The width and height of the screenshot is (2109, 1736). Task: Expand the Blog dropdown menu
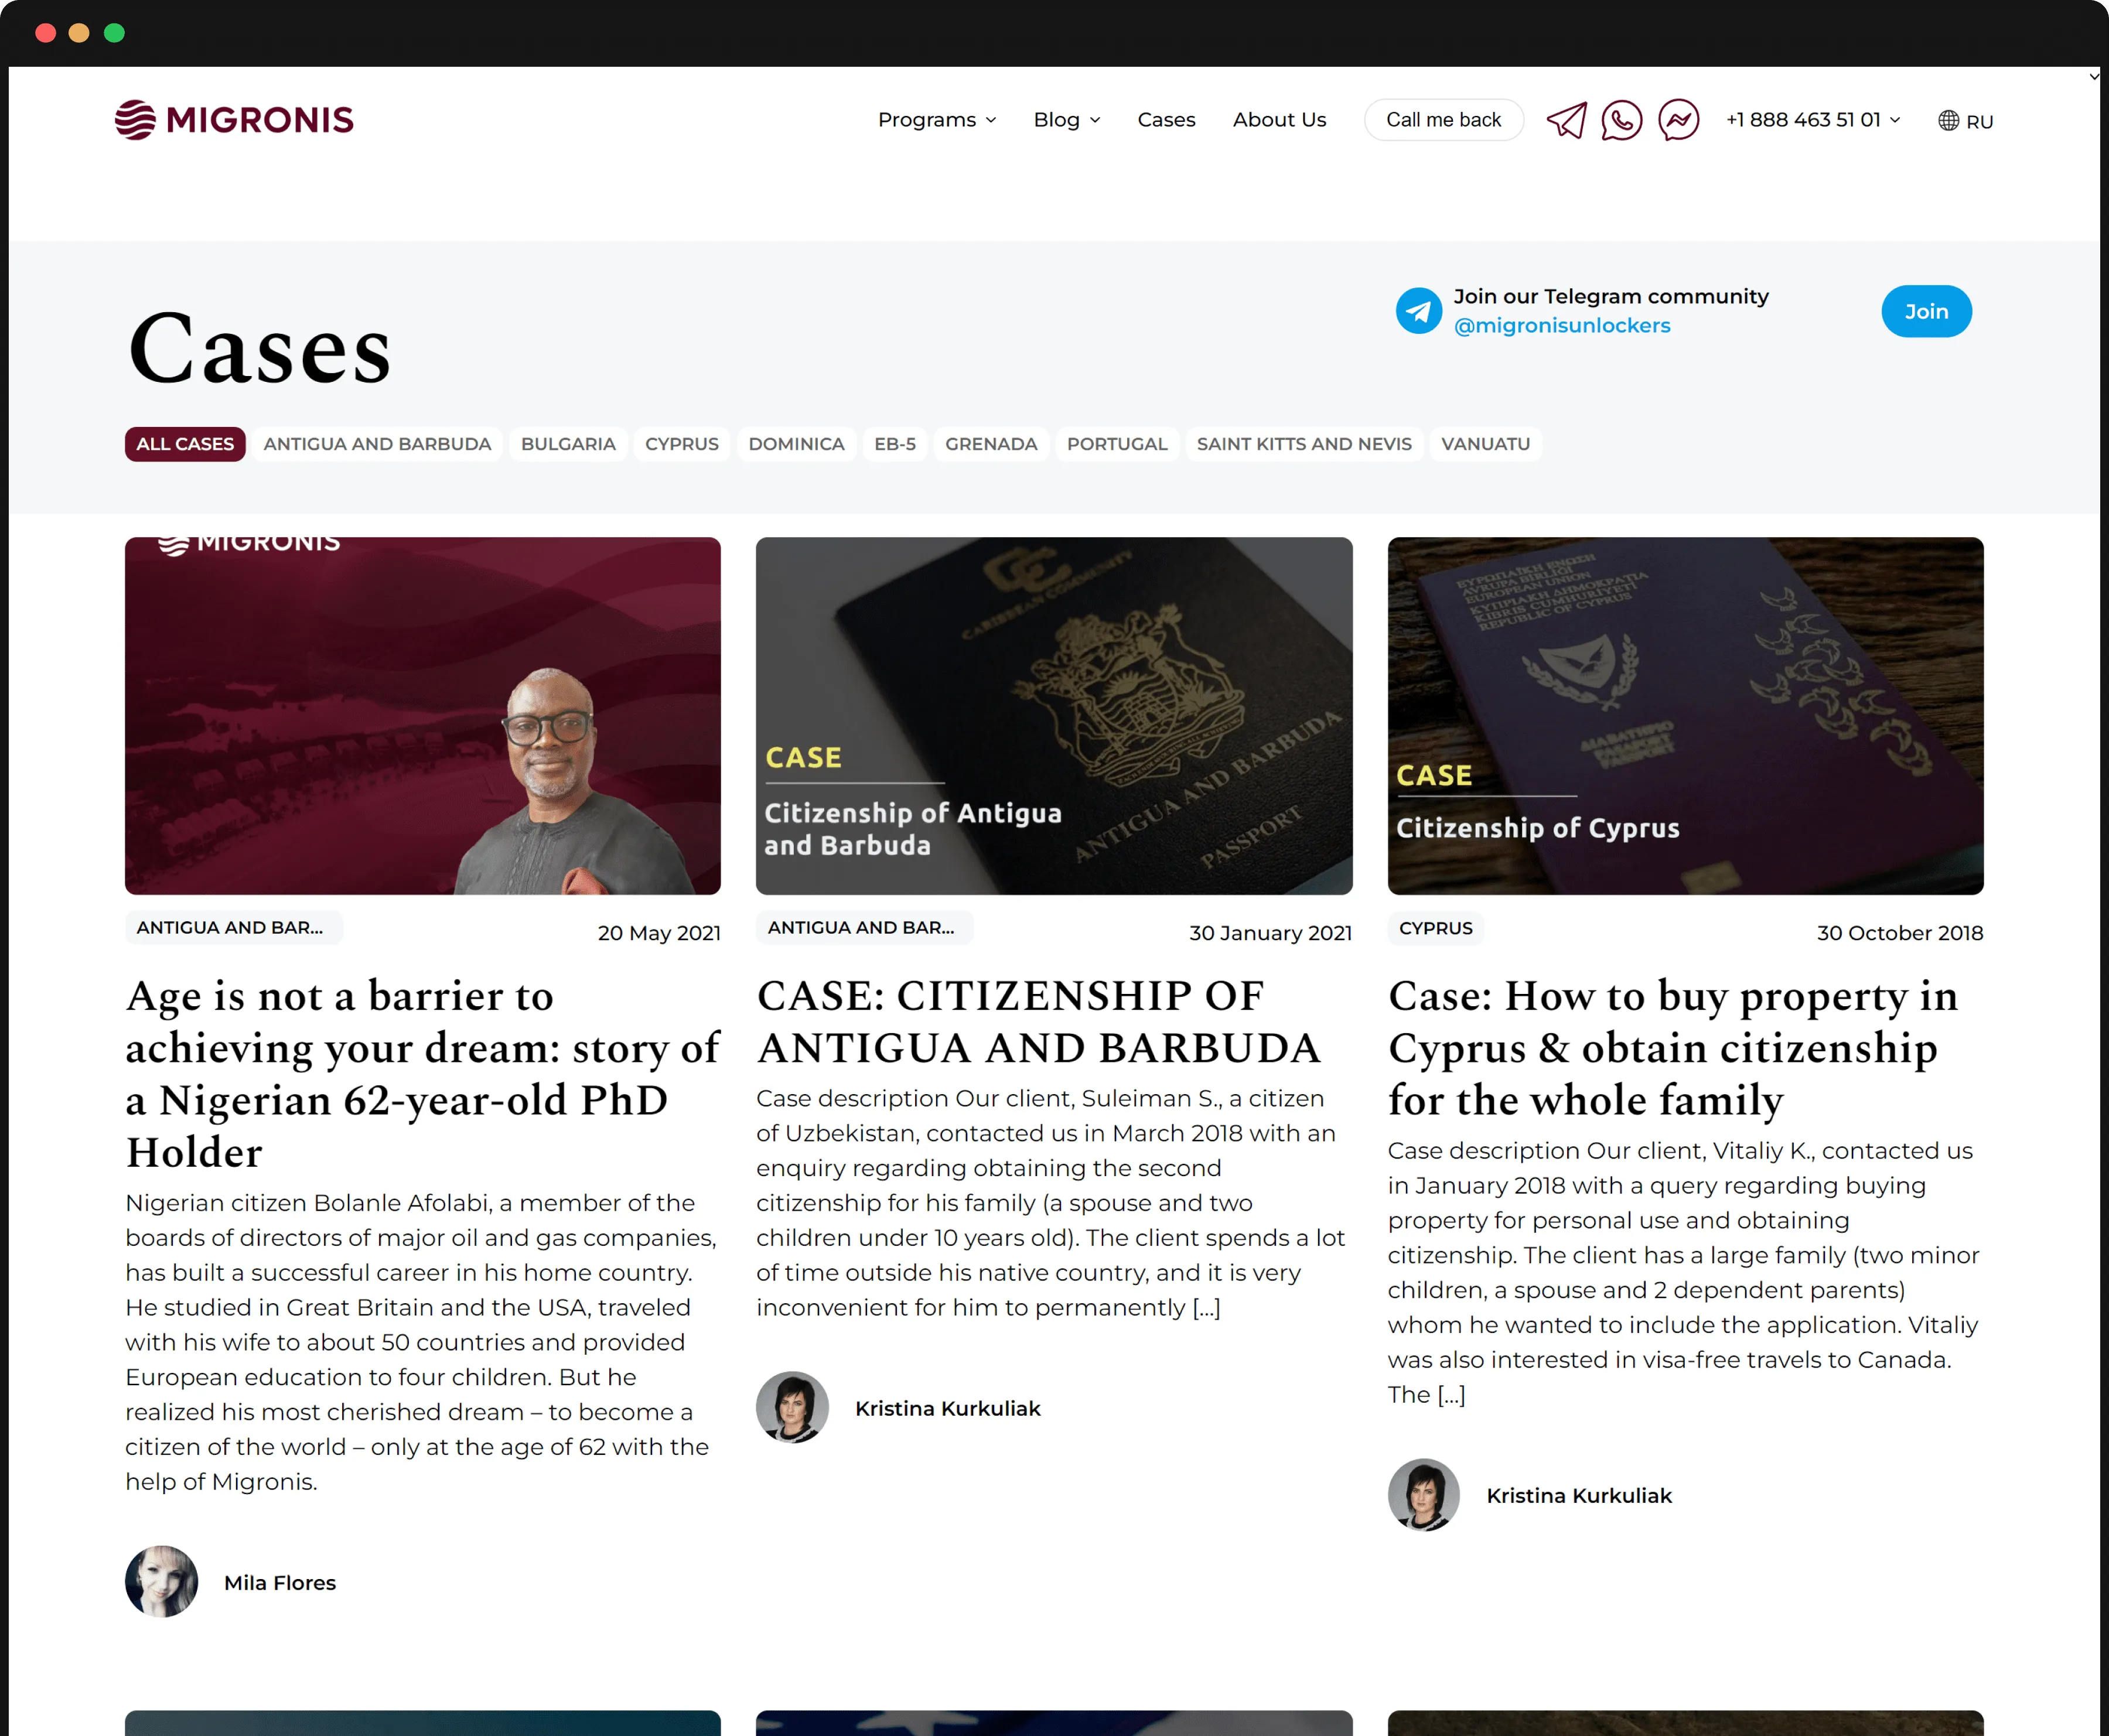pos(1066,120)
